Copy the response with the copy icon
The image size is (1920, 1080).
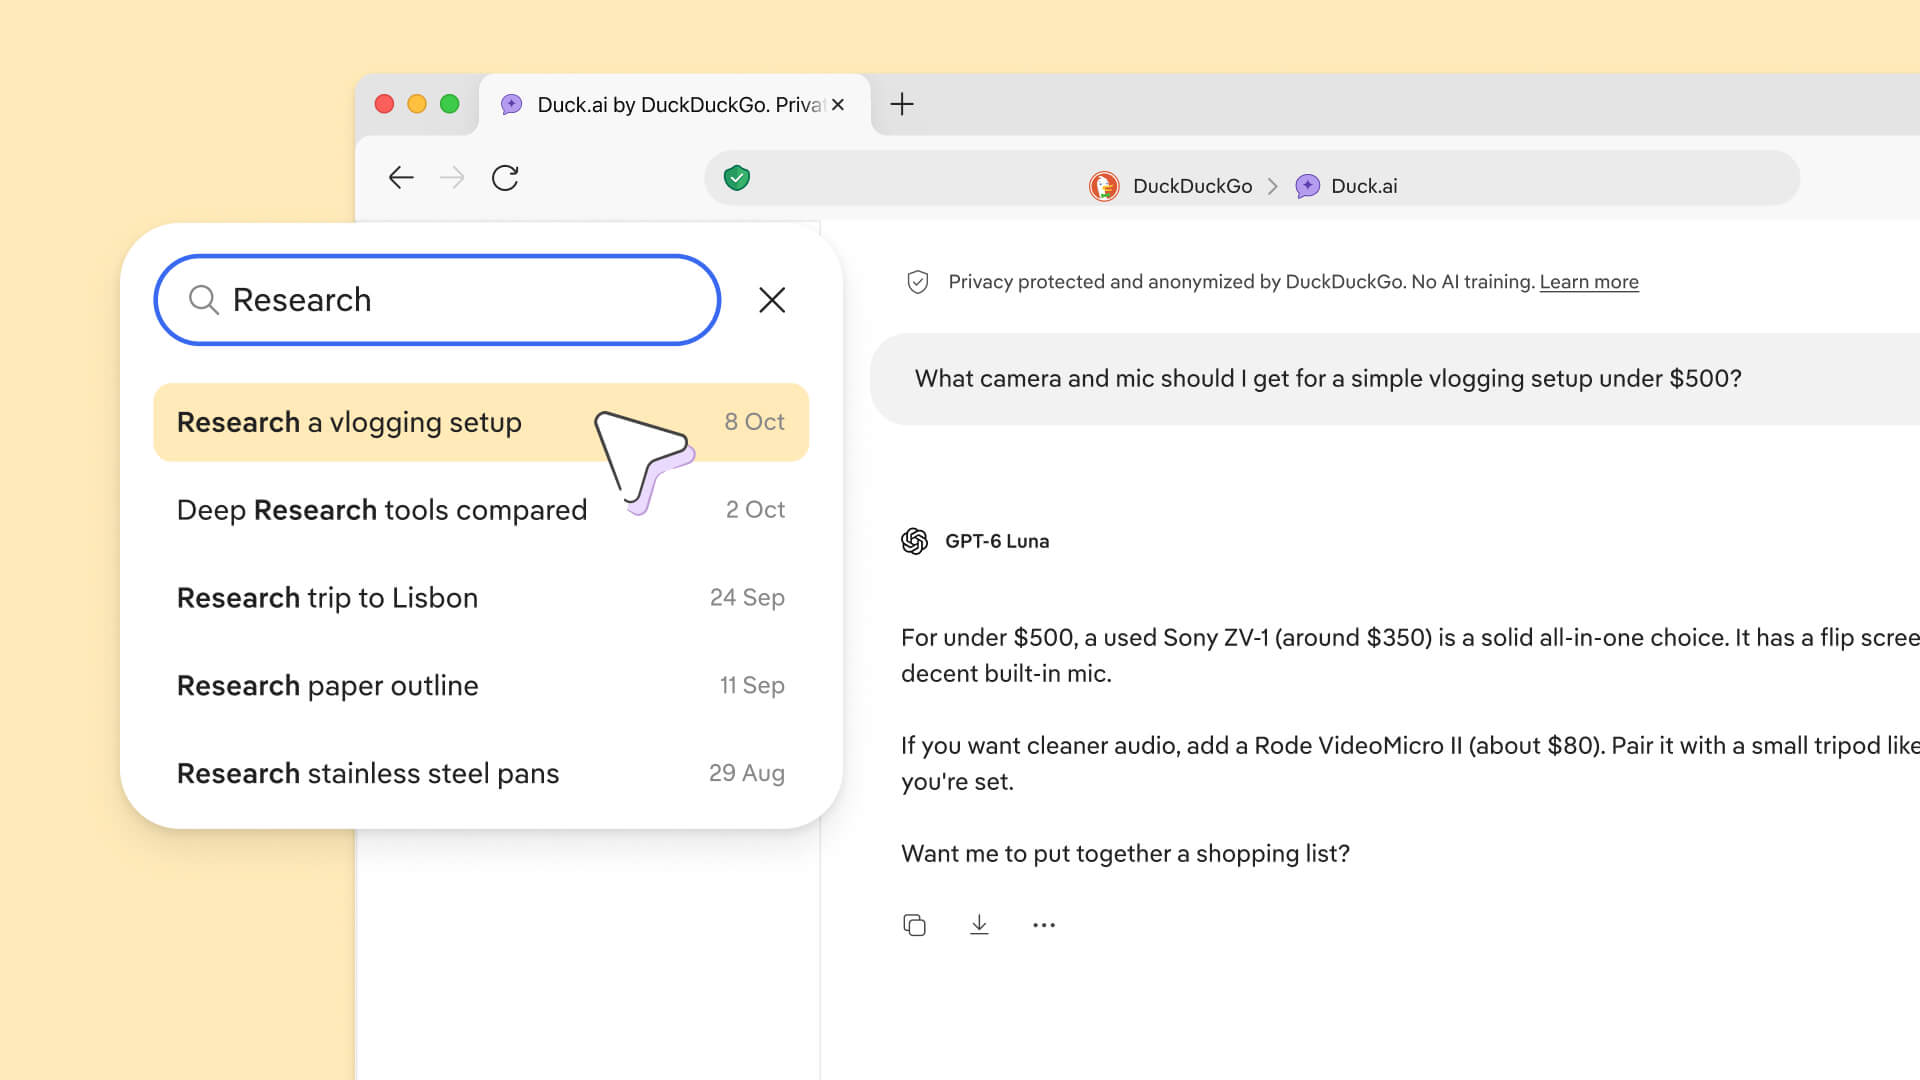[914, 925]
